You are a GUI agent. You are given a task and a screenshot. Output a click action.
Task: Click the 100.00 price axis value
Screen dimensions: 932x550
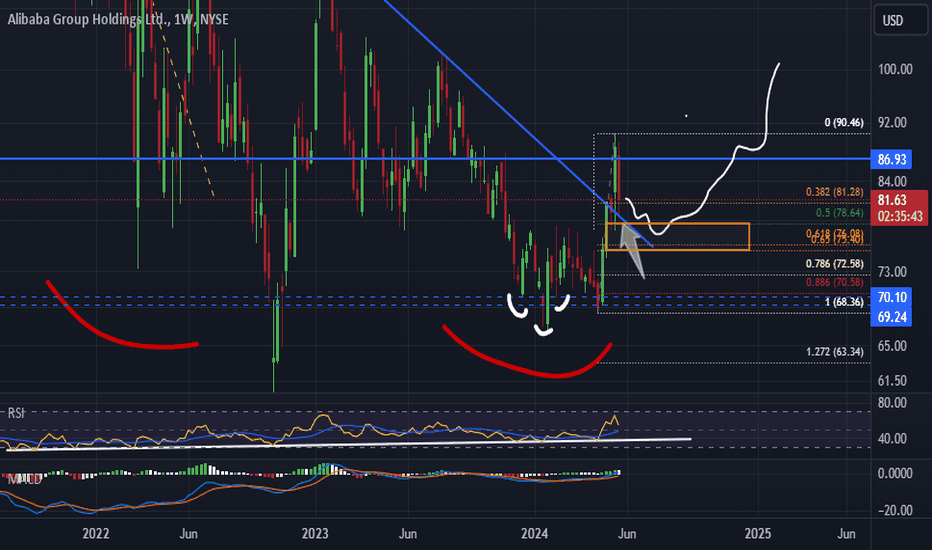(895, 70)
